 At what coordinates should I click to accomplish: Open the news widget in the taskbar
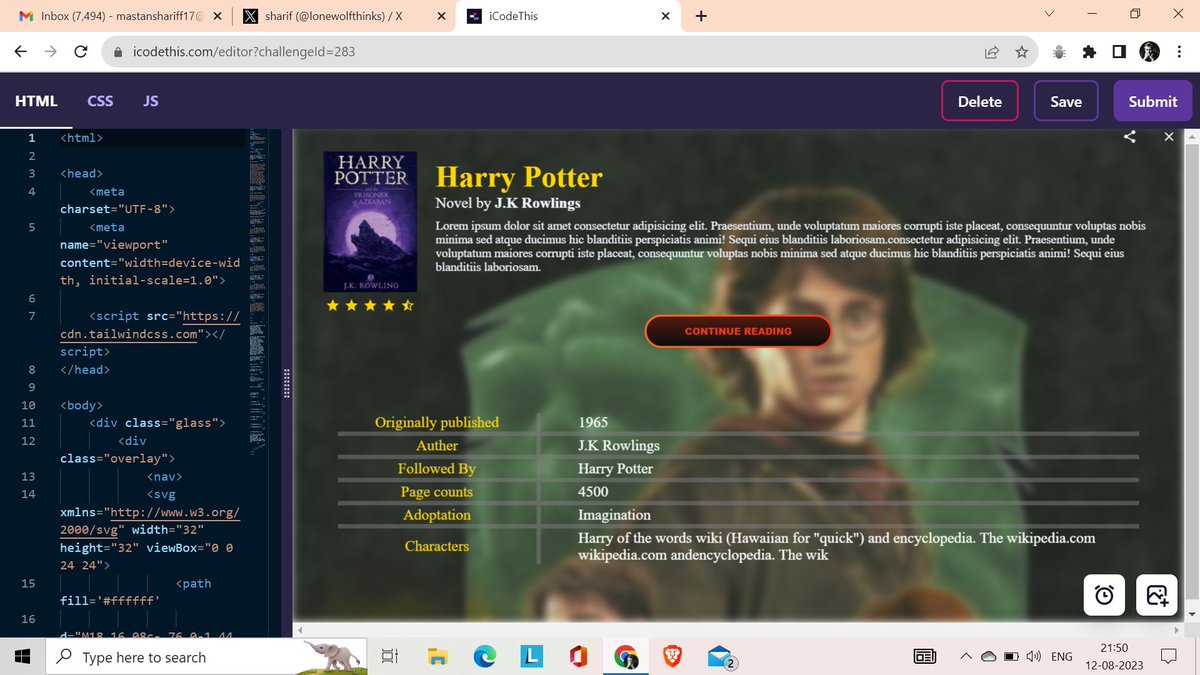pyautogui.click(x=926, y=657)
